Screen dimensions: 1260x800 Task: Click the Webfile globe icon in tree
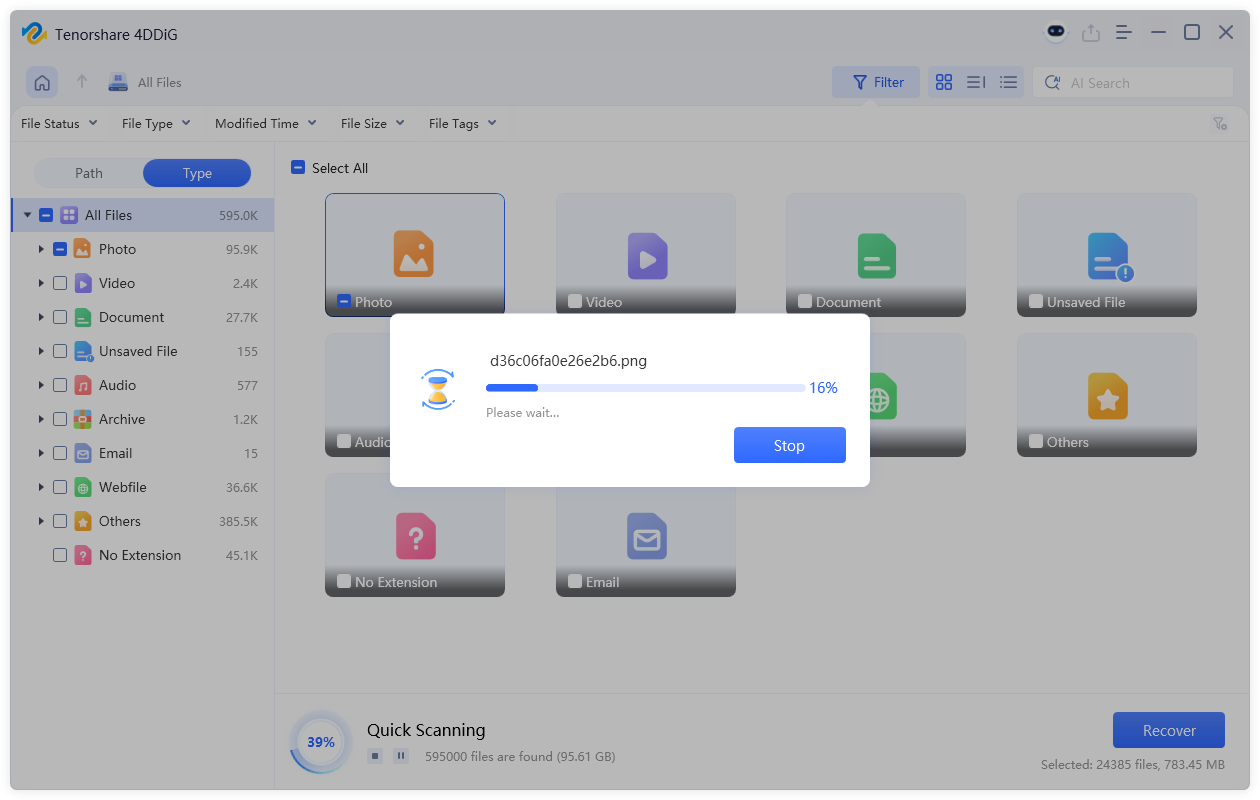(x=83, y=487)
